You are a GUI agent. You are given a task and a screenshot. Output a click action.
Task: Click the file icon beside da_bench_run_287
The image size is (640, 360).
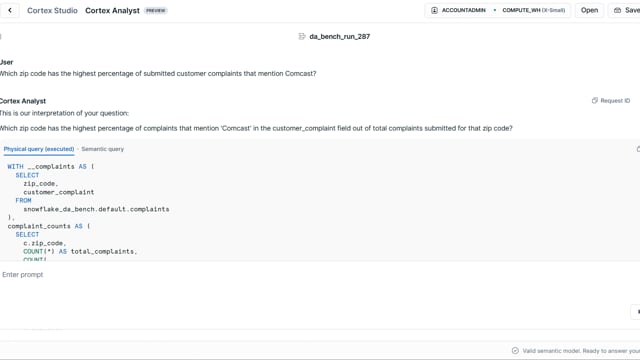click(x=302, y=36)
